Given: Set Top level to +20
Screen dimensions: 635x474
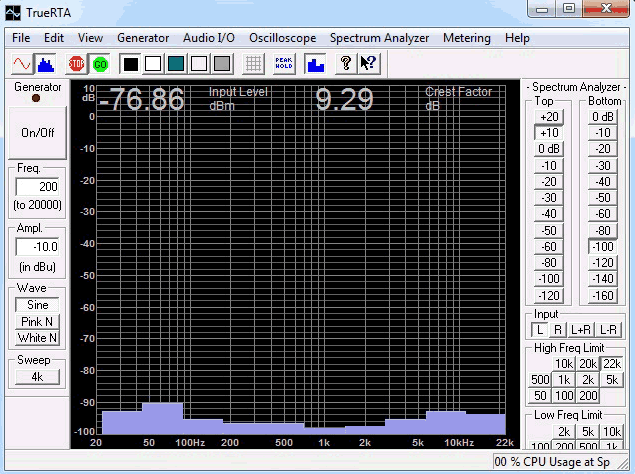Looking at the screenshot, I should [x=549, y=117].
